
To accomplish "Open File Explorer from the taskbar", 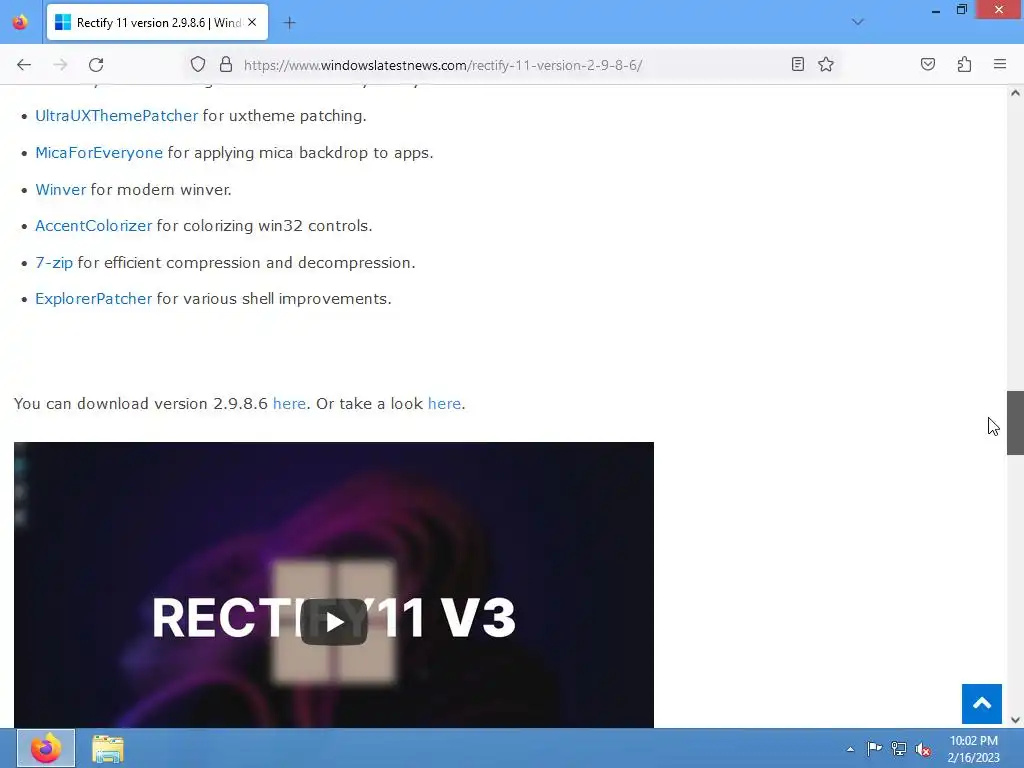I will [108, 748].
